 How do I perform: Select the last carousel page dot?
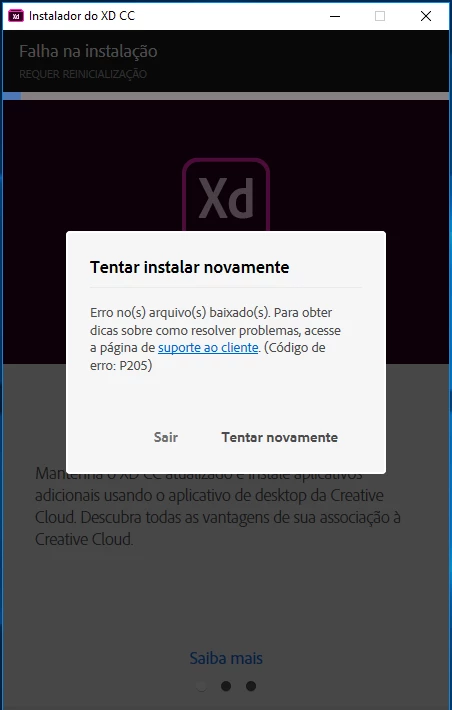(x=251, y=686)
